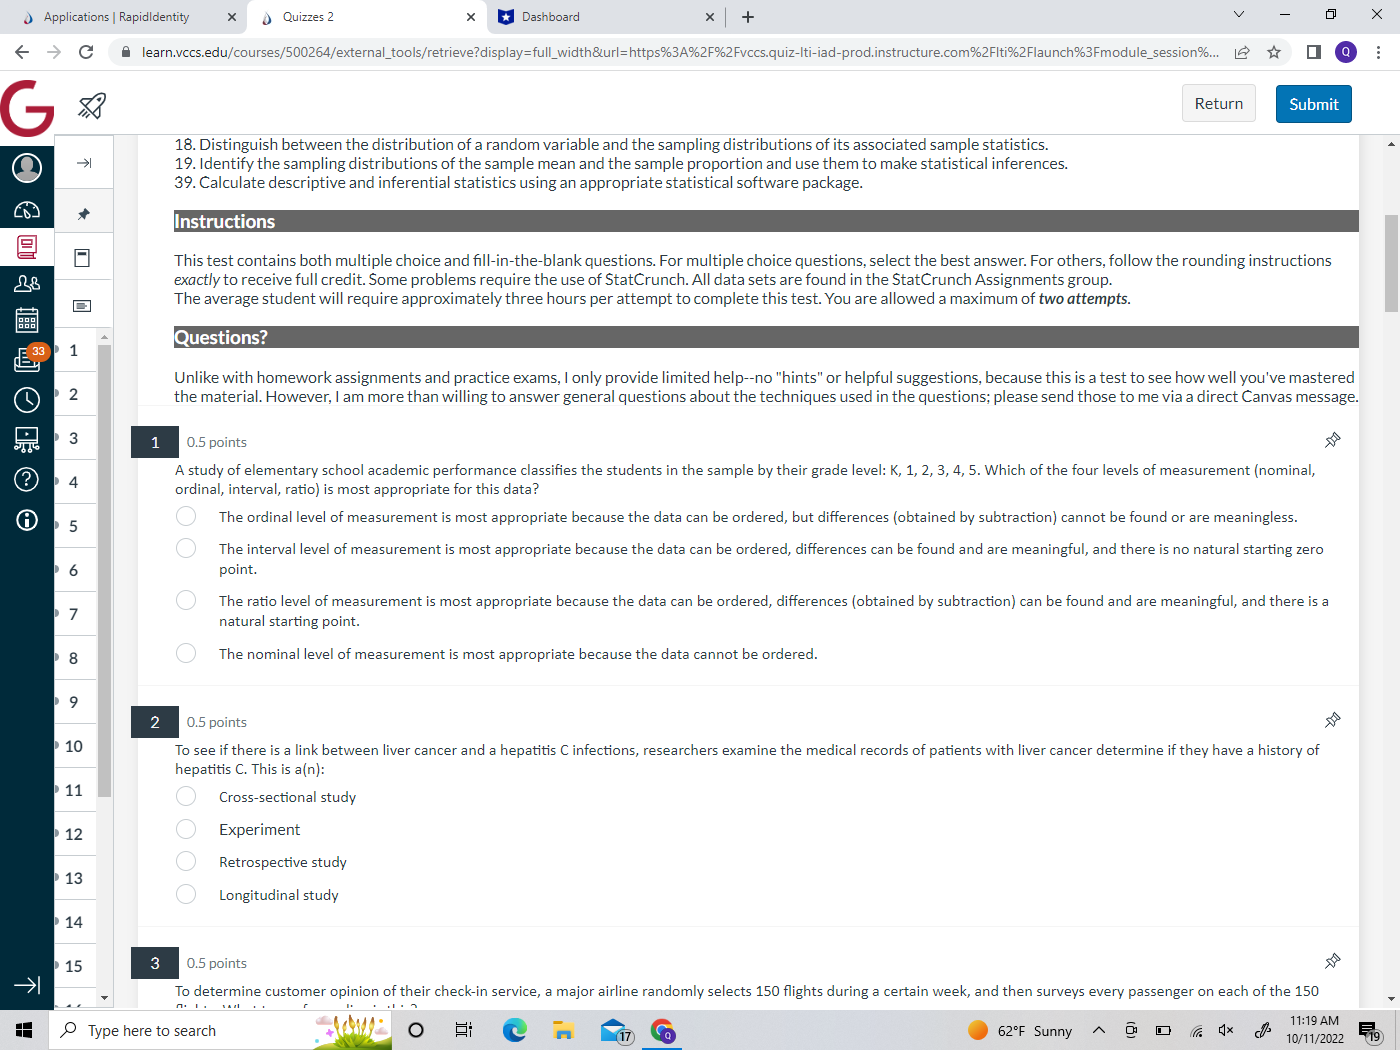This screenshot has height=1050, width=1400.
Task: Pin question 1 using its pushpin icon
Action: pos(1332,440)
